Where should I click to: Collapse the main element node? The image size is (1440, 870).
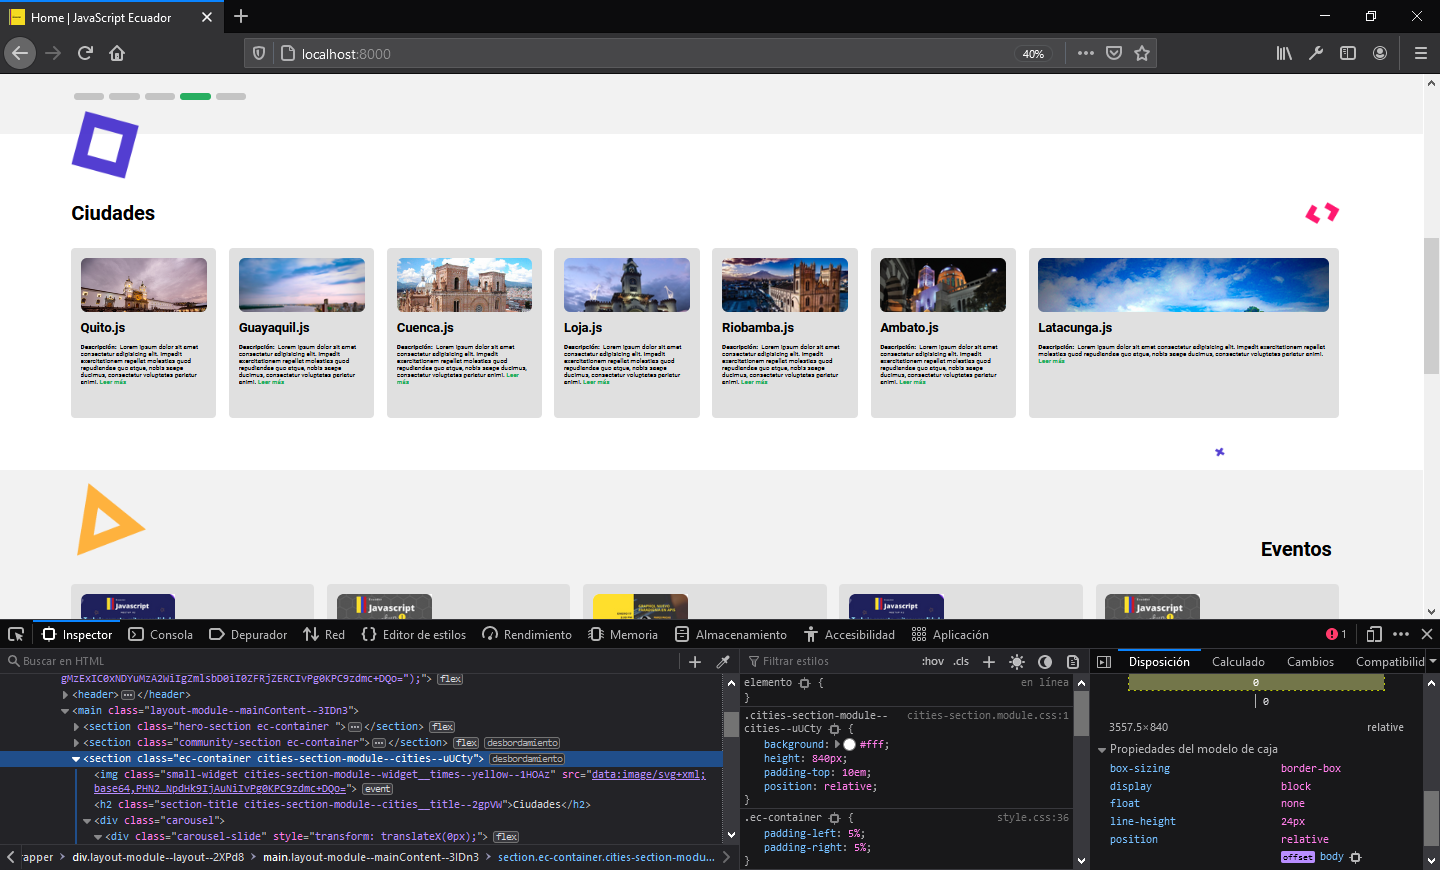pyautogui.click(x=66, y=711)
